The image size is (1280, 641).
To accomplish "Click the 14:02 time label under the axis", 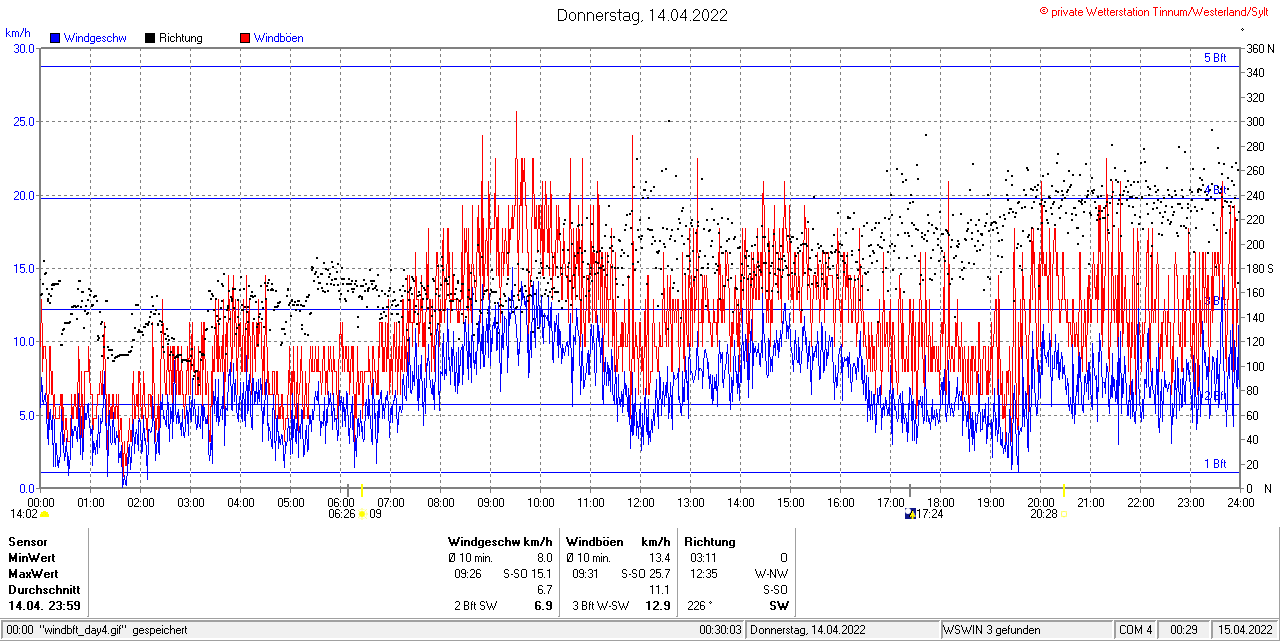I will 24,514.
